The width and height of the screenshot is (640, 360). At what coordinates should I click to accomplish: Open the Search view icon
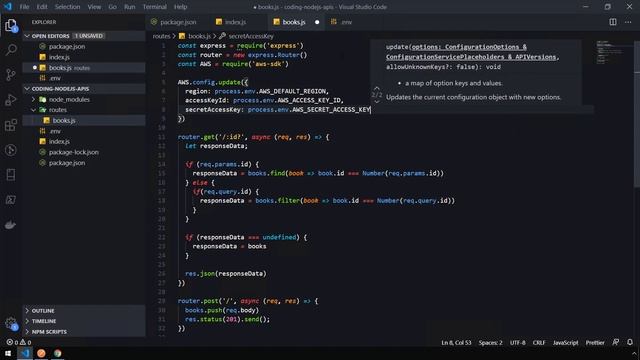(x=11, y=50)
